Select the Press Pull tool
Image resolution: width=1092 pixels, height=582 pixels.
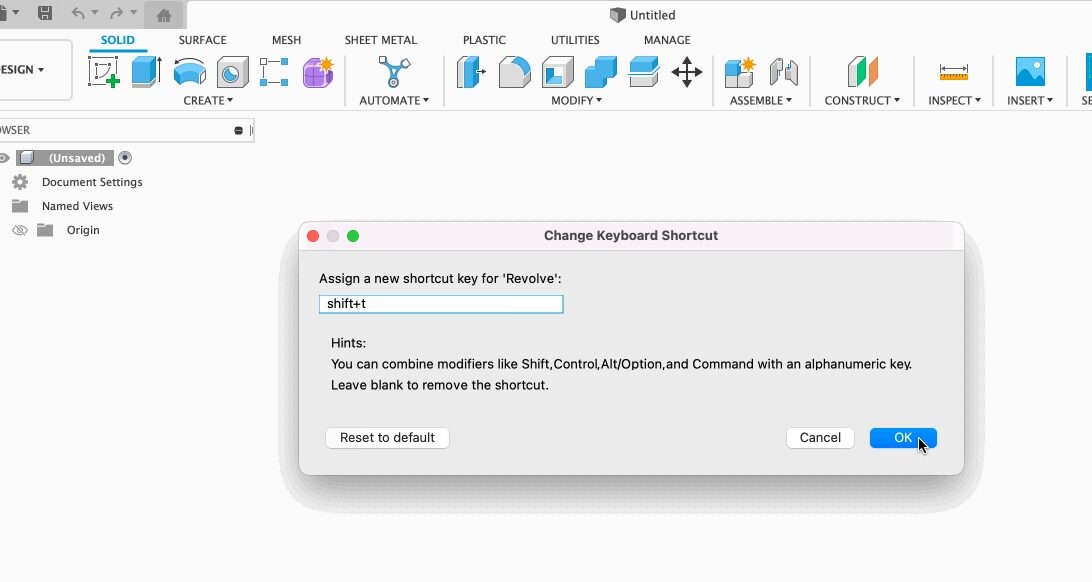(x=471, y=72)
